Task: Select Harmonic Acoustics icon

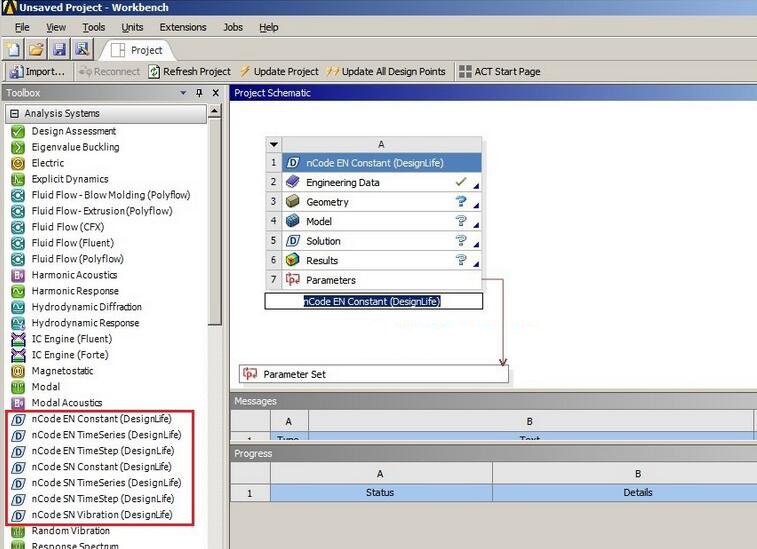Action: [x=18, y=275]
